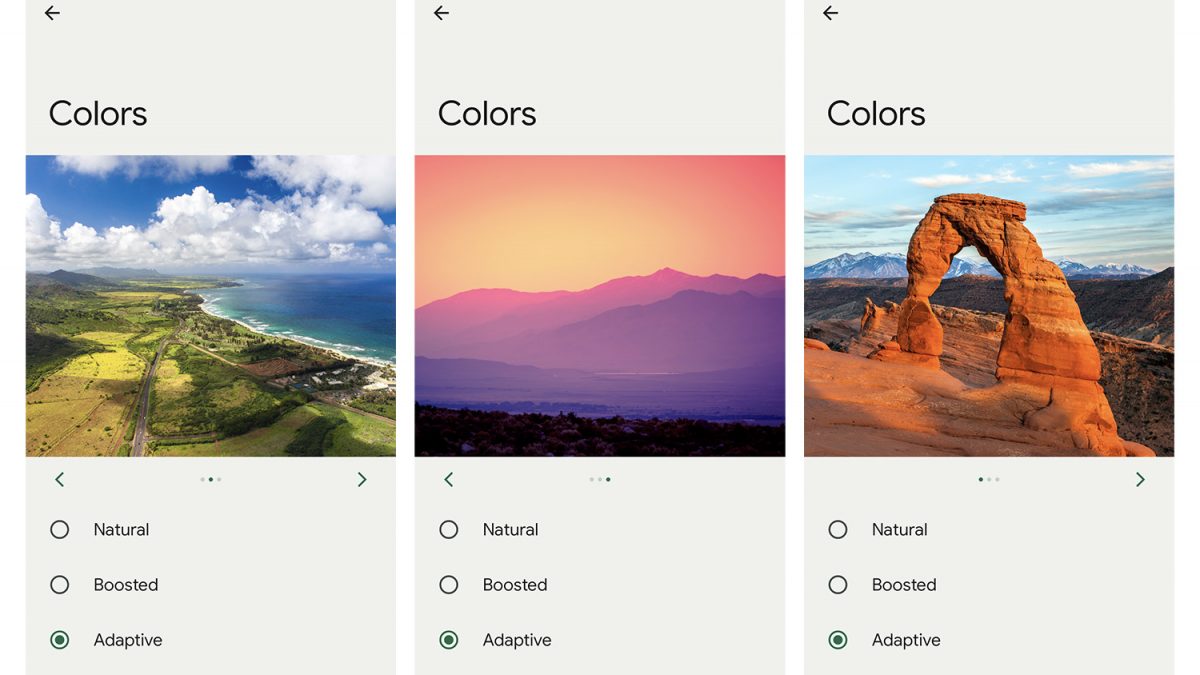
Task: Tap the red rock arch preview image
Action: [989, 306]
